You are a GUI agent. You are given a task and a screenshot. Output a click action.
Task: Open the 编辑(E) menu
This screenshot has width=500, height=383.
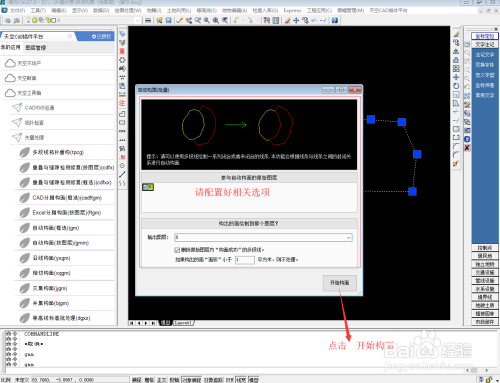(x=59, y=11)
